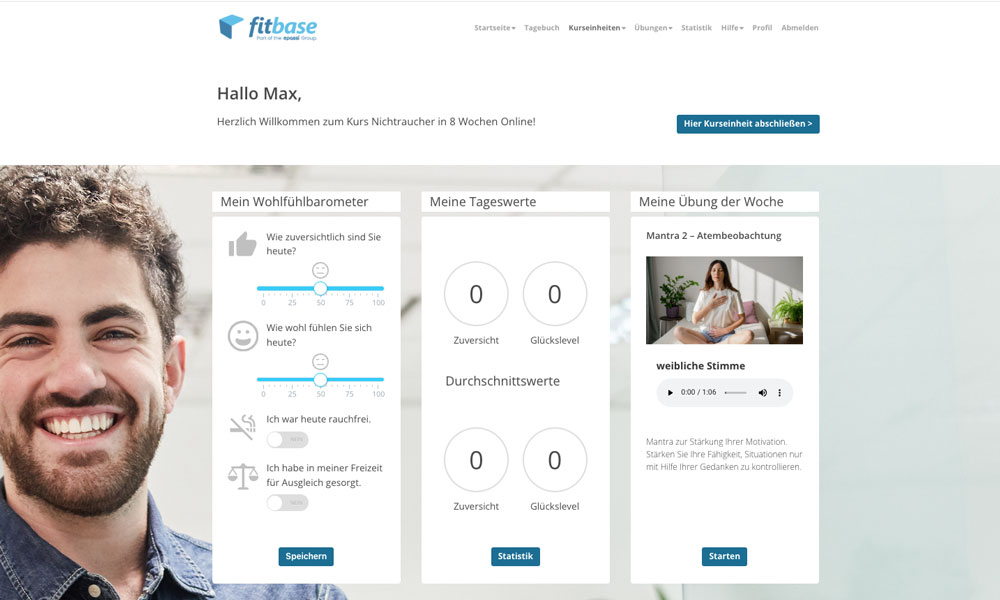Open the Tagebuch page
The image size is (1000, 600).
pyautogui.click(x=541, y=27)
